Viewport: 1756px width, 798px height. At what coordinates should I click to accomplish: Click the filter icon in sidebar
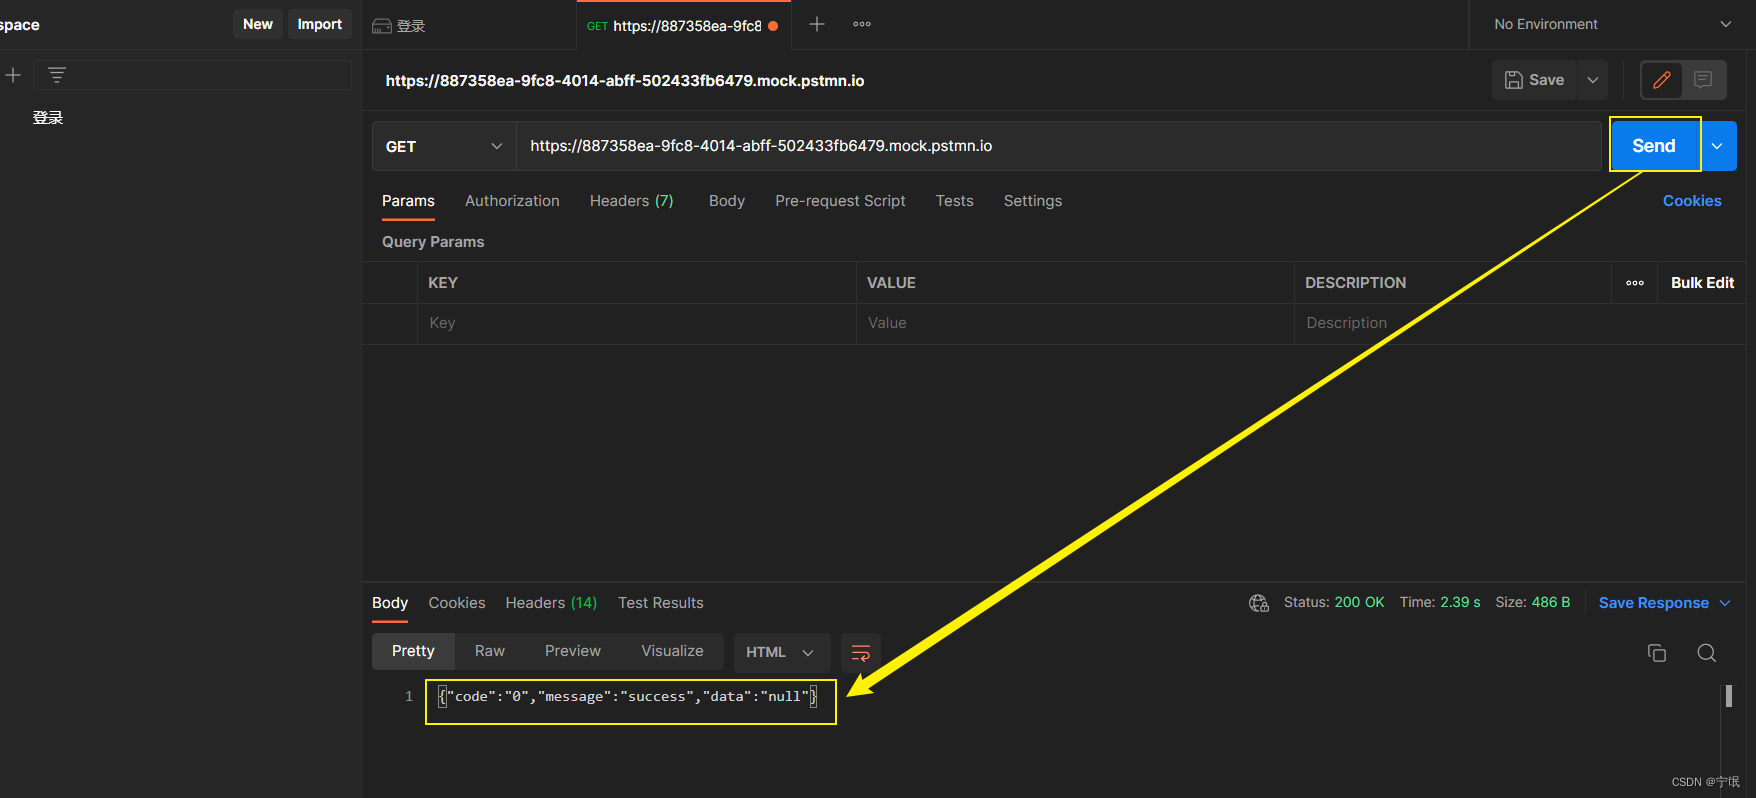pyautogui.click(x=57, y=75)
